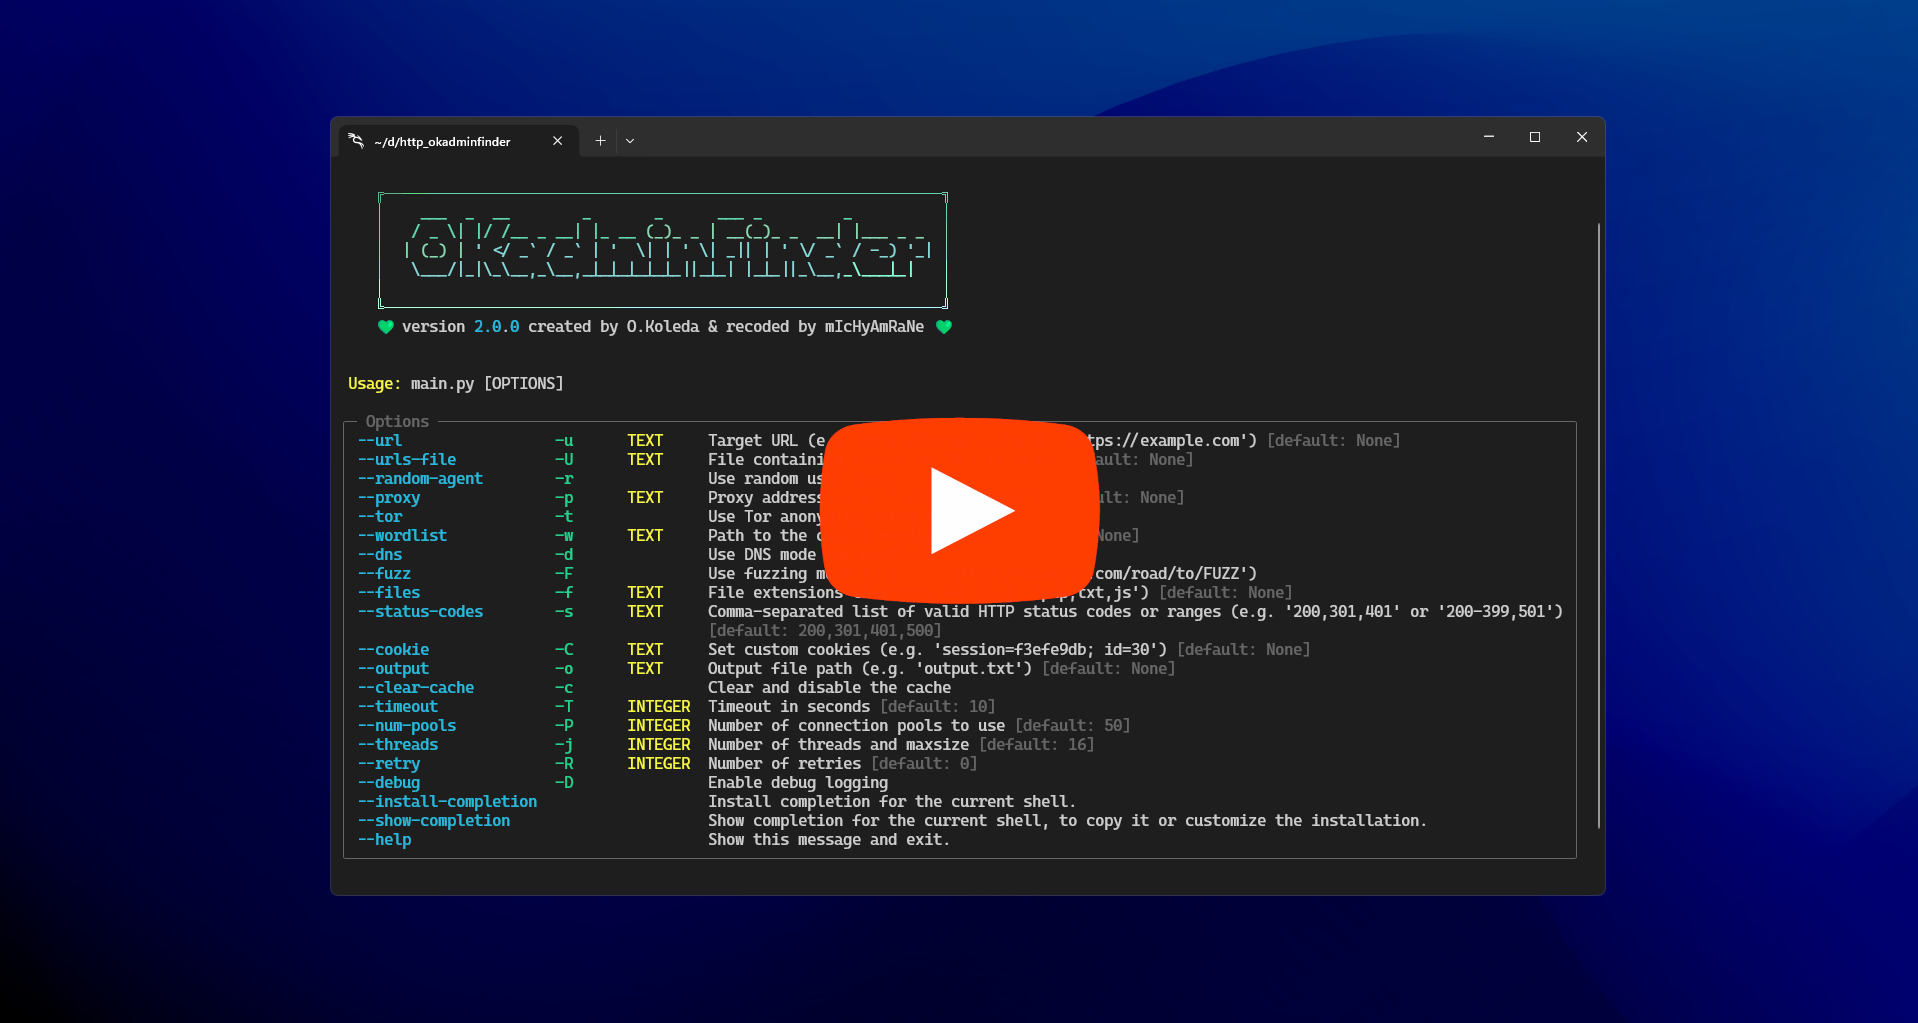Click the --status-codes option name
1918x1023 pixels.
(x=420, y=612)
